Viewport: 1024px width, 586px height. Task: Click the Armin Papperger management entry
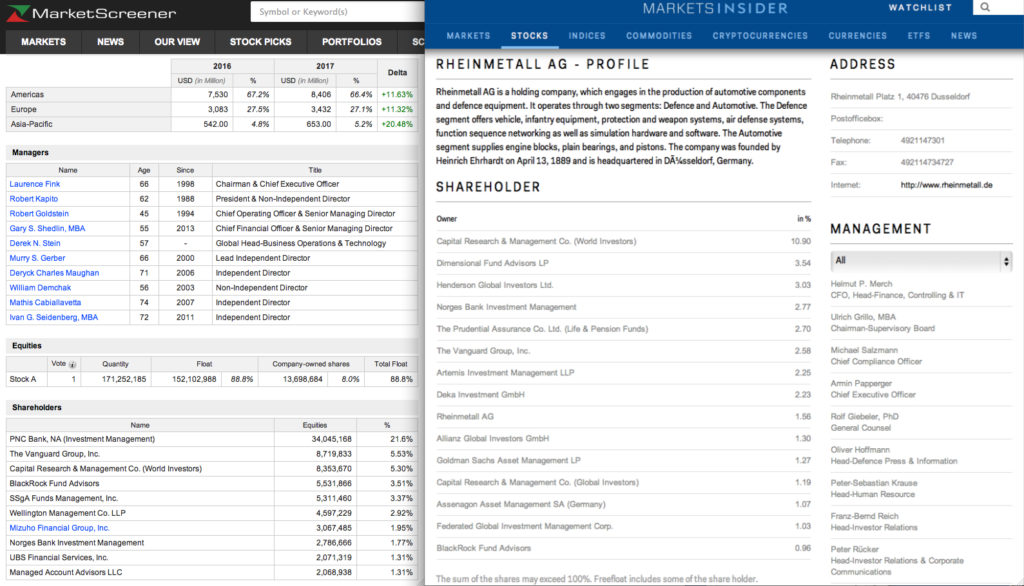[873, 389]
